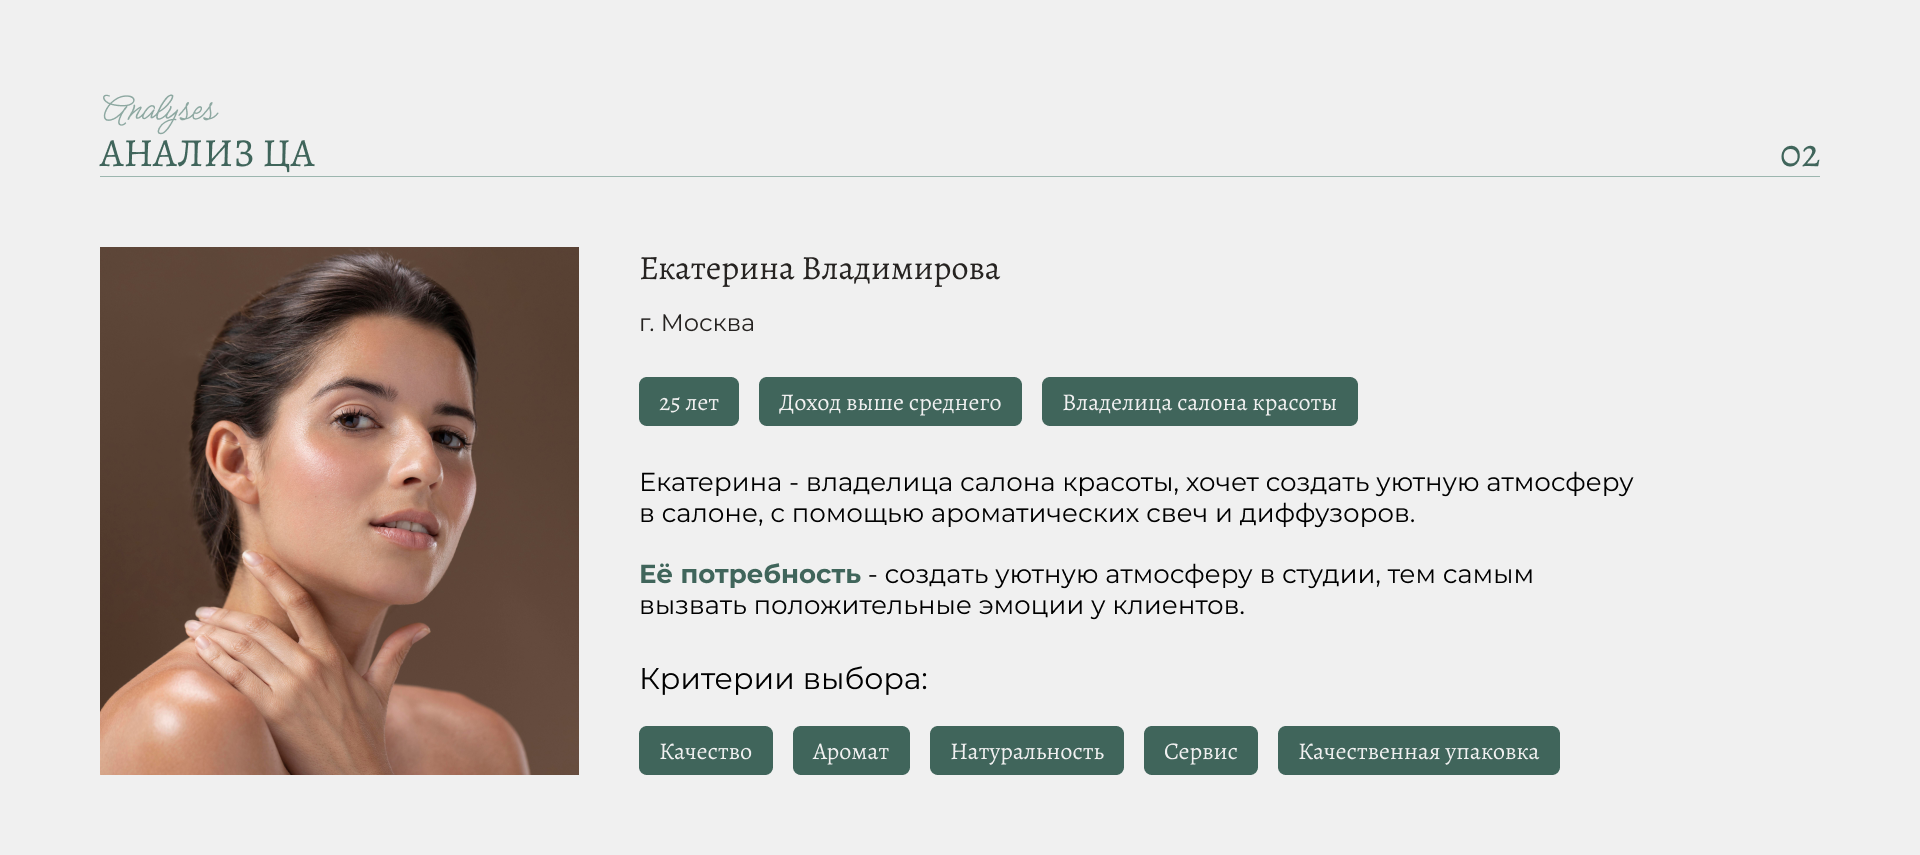Choose the "Качество" criterion tag

705,751
